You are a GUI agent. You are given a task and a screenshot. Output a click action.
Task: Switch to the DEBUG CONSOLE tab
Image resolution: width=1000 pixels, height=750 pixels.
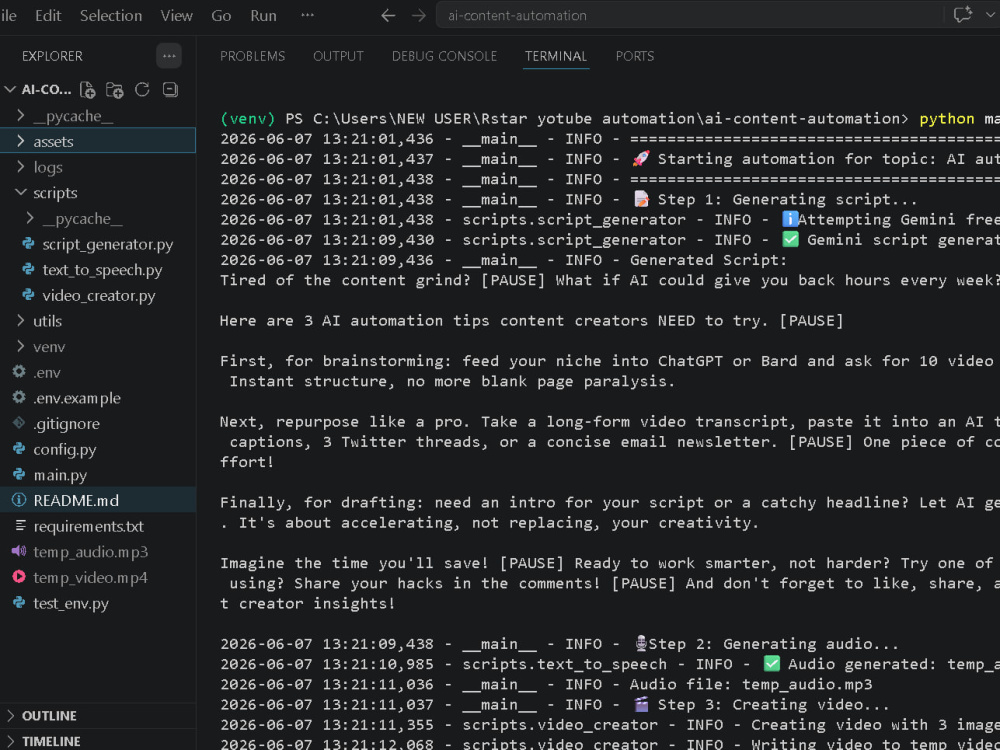445,56
